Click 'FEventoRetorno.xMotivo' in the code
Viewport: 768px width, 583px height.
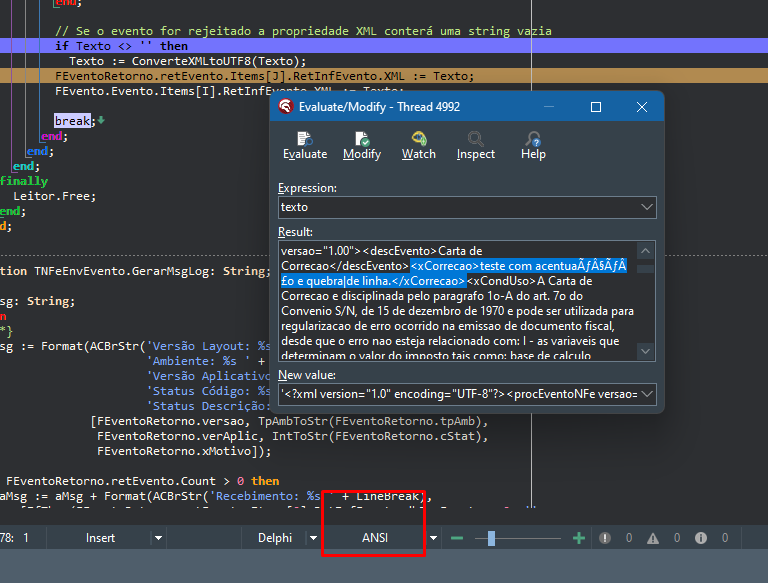(x=174, y=451)
